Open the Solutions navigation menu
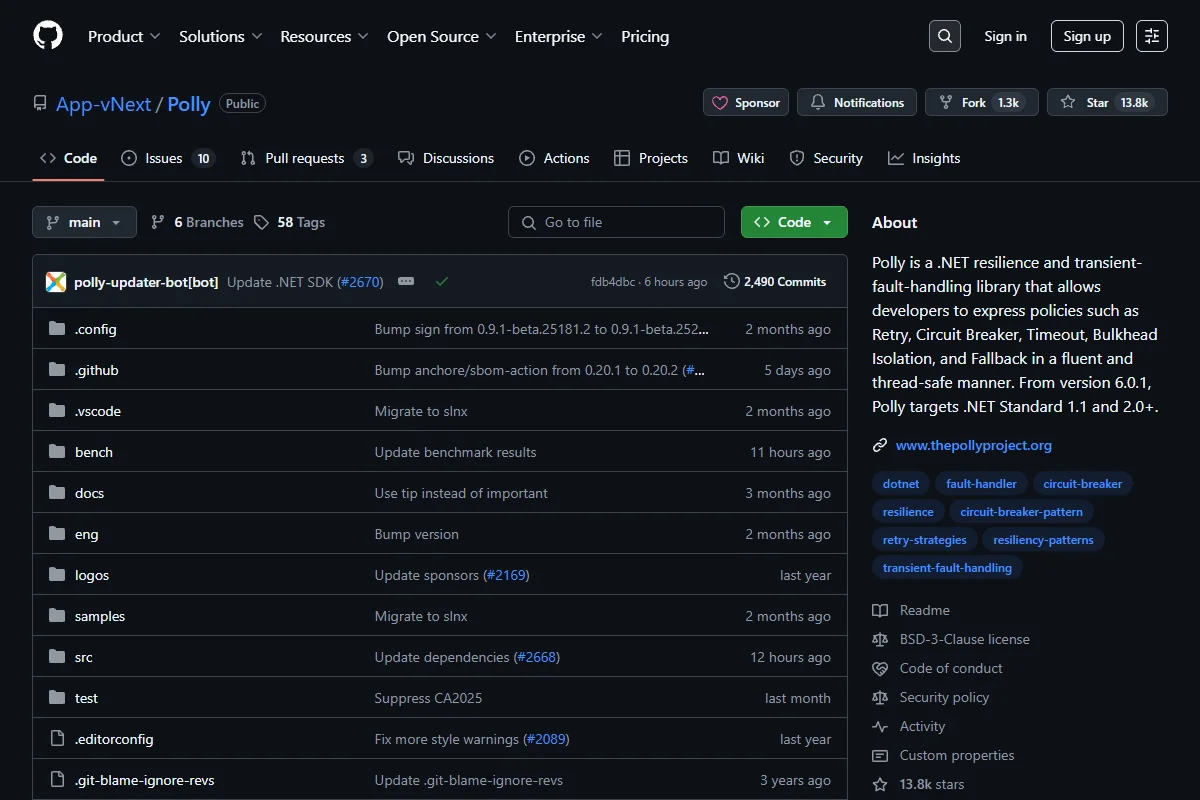Image resolution: width=1200 pixels, height=800 pixels. (x=221, y=36)
